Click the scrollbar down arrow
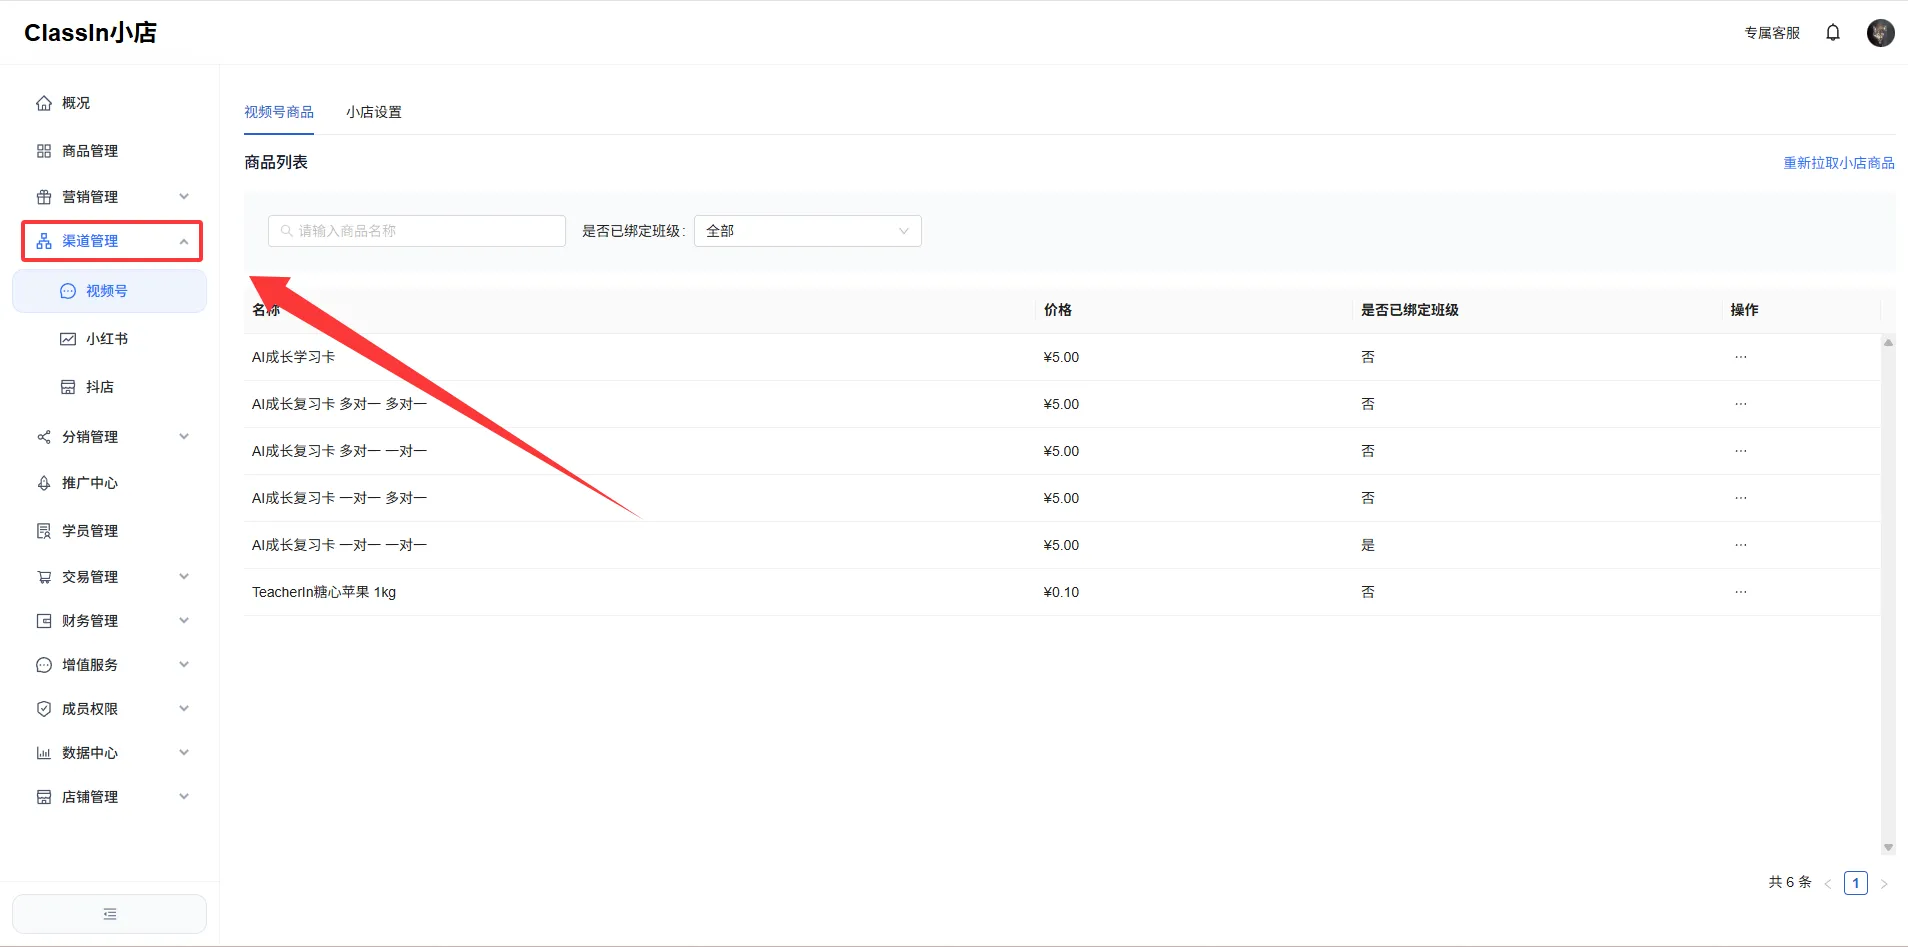The image size is (1908, 947). 1888,848
